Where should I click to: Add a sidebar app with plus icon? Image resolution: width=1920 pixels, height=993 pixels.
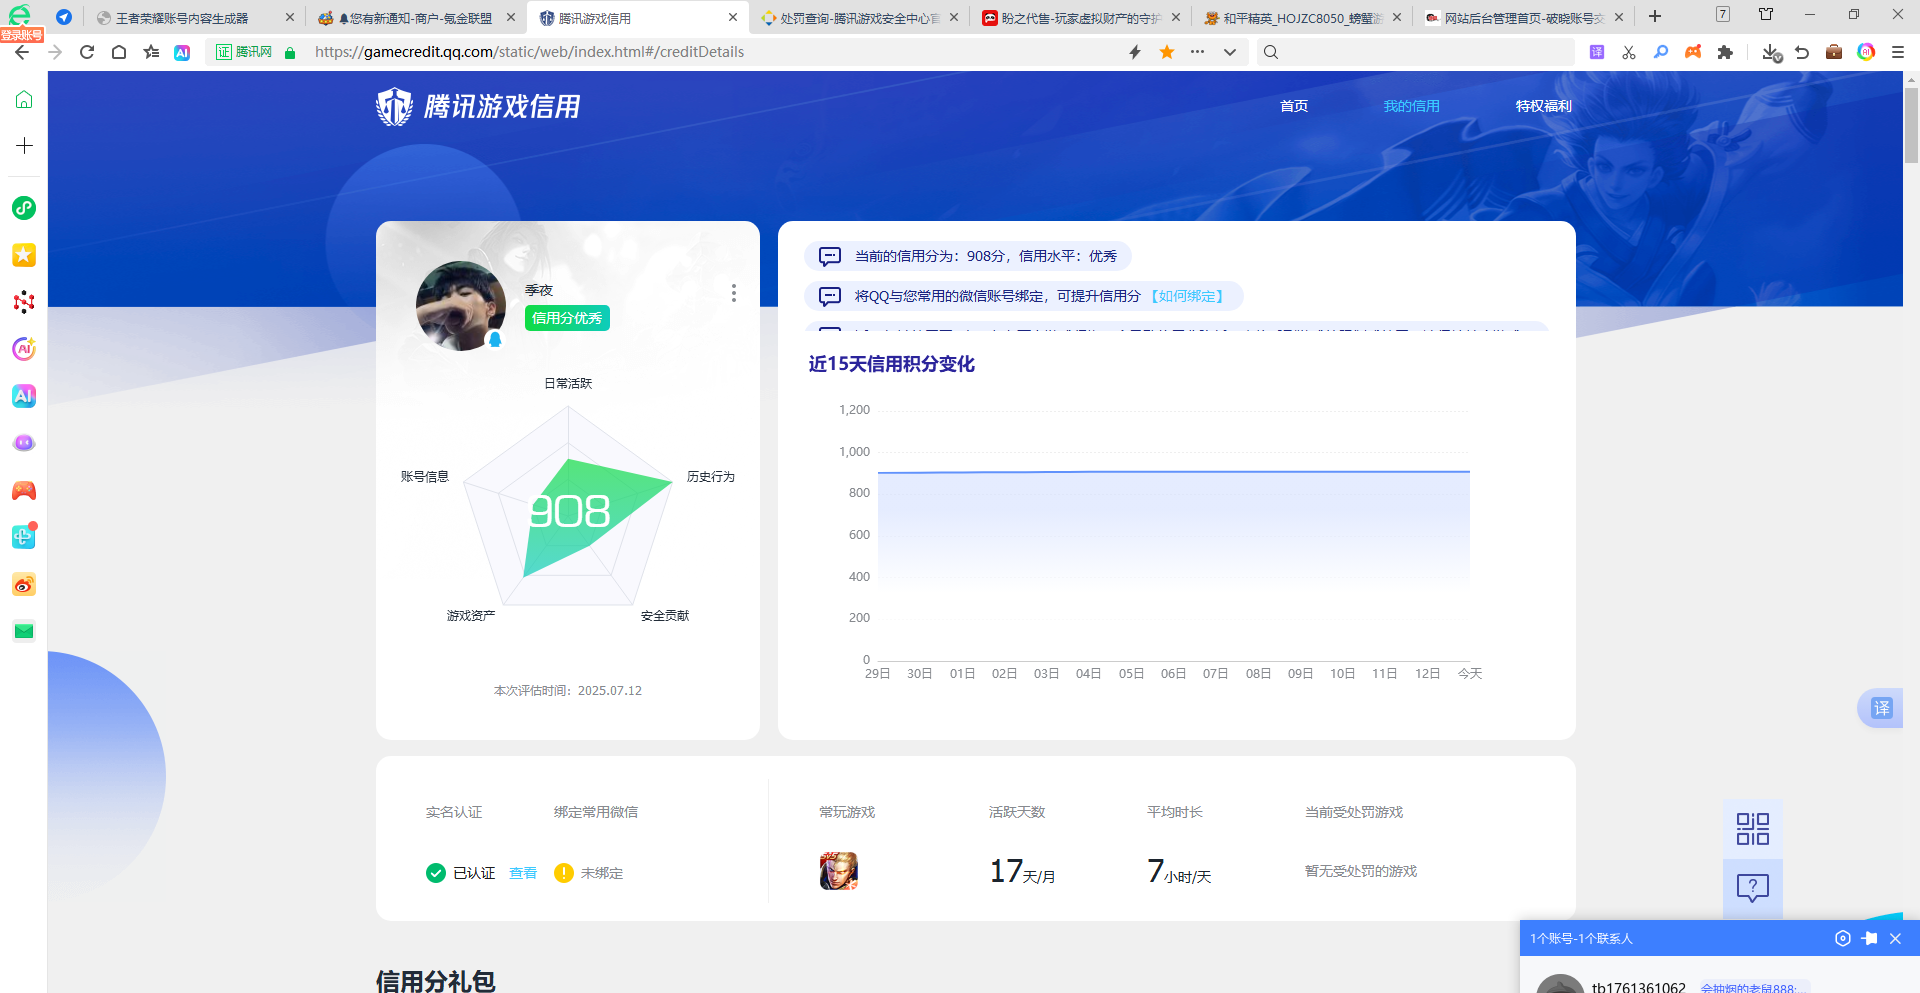24,146
